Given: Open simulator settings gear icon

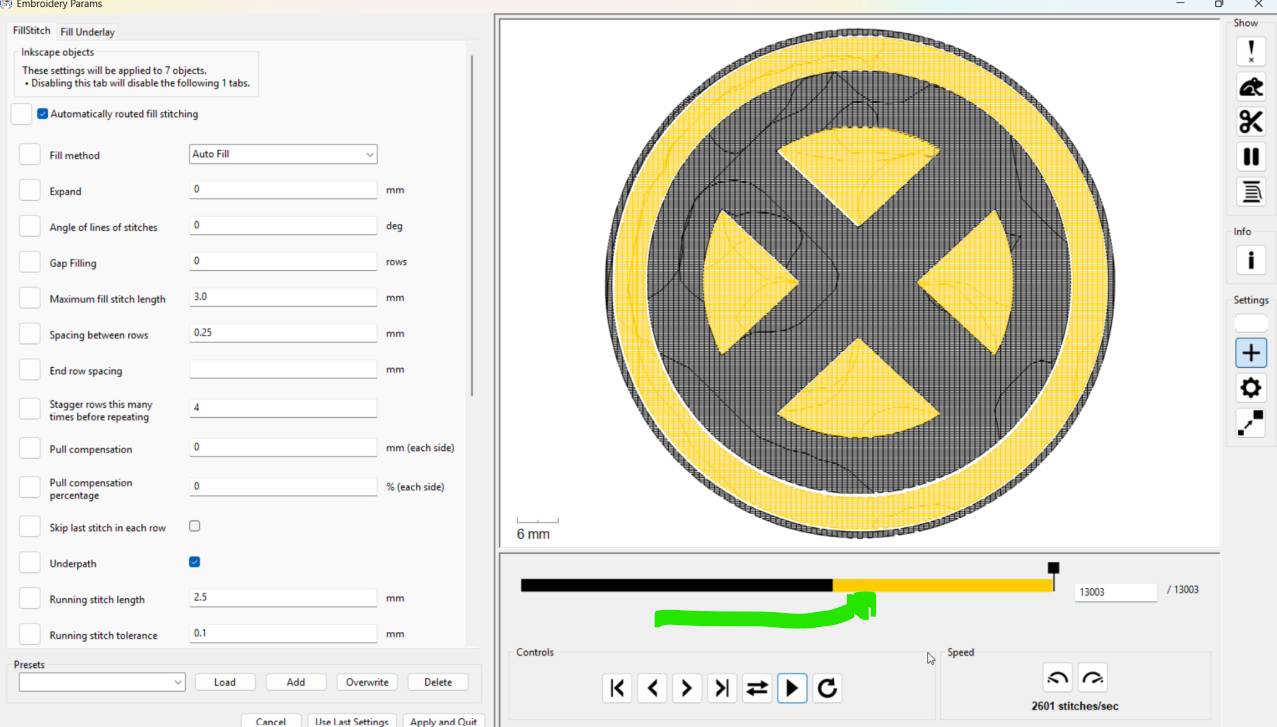Looking at the screenshot, I should pos(1250,388).
